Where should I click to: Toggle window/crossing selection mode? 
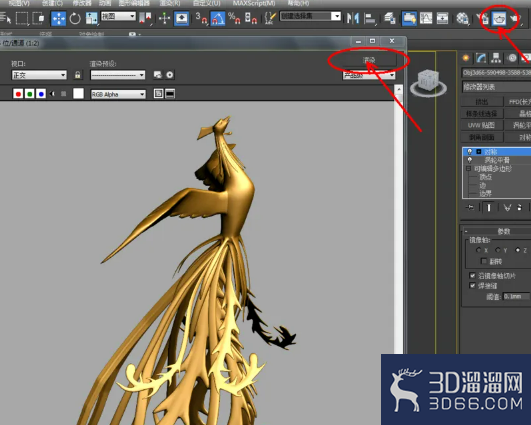38,18
